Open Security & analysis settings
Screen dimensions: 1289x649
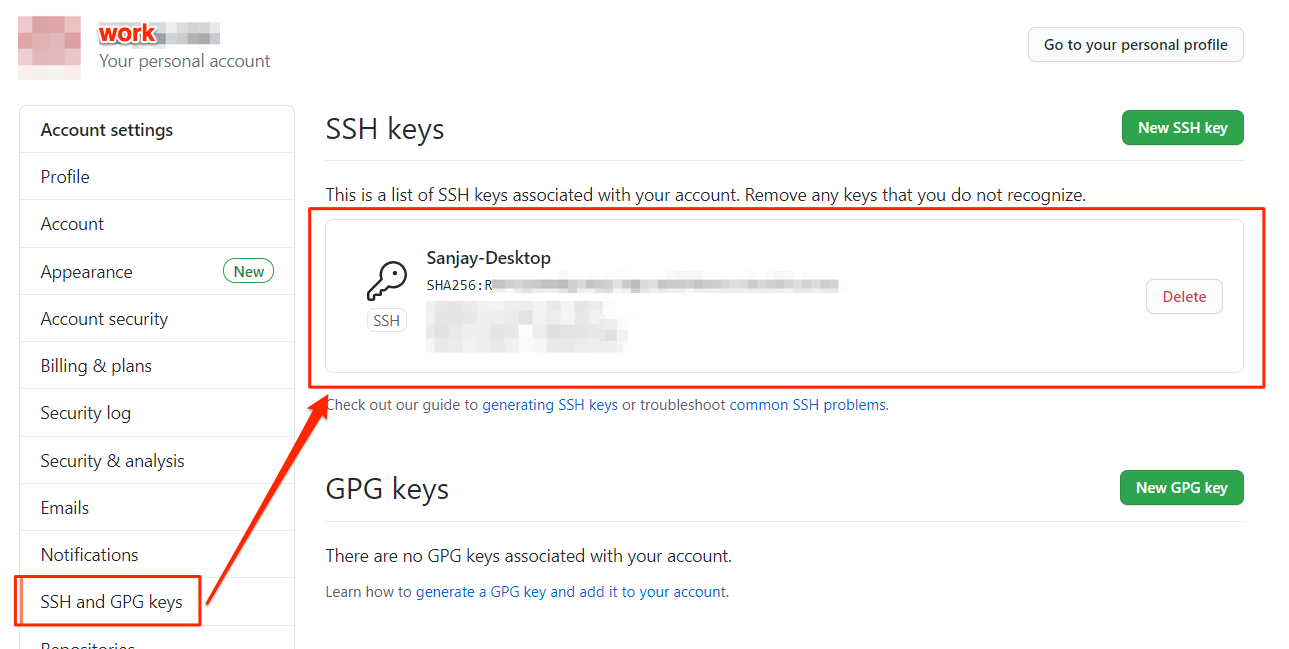pos(112,461)
